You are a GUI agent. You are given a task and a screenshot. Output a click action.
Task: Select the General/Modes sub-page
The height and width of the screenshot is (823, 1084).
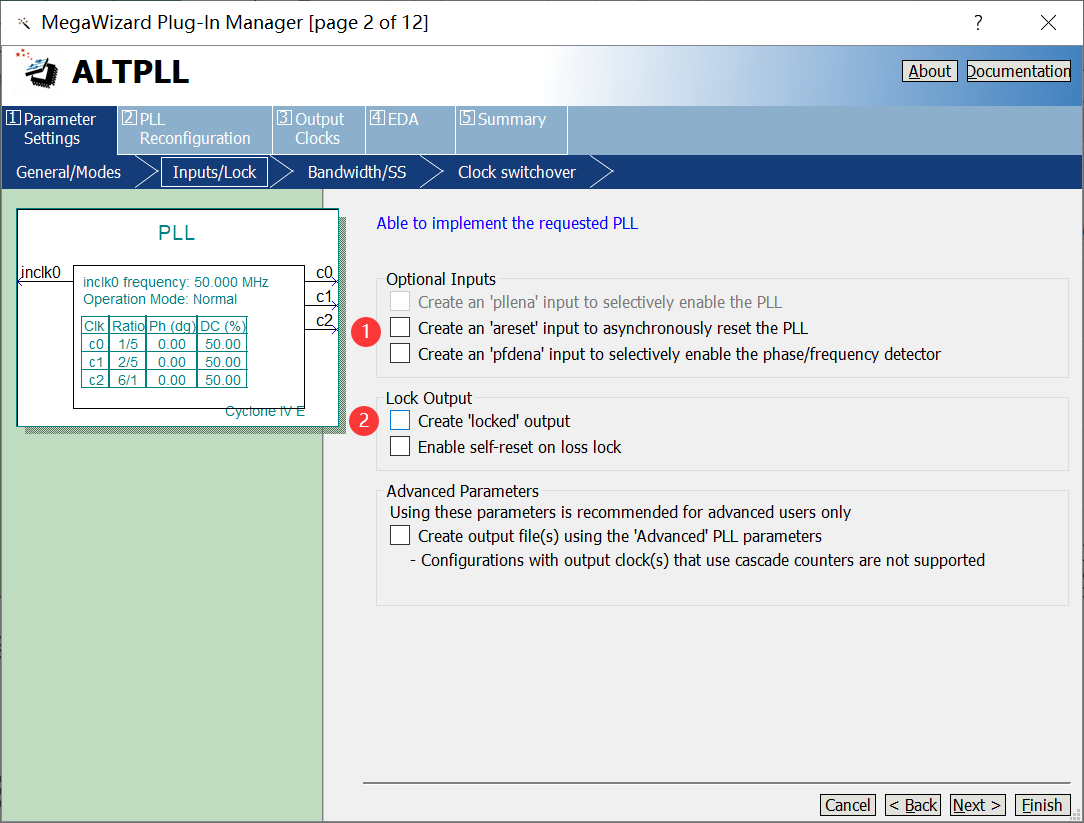point(68,172)
